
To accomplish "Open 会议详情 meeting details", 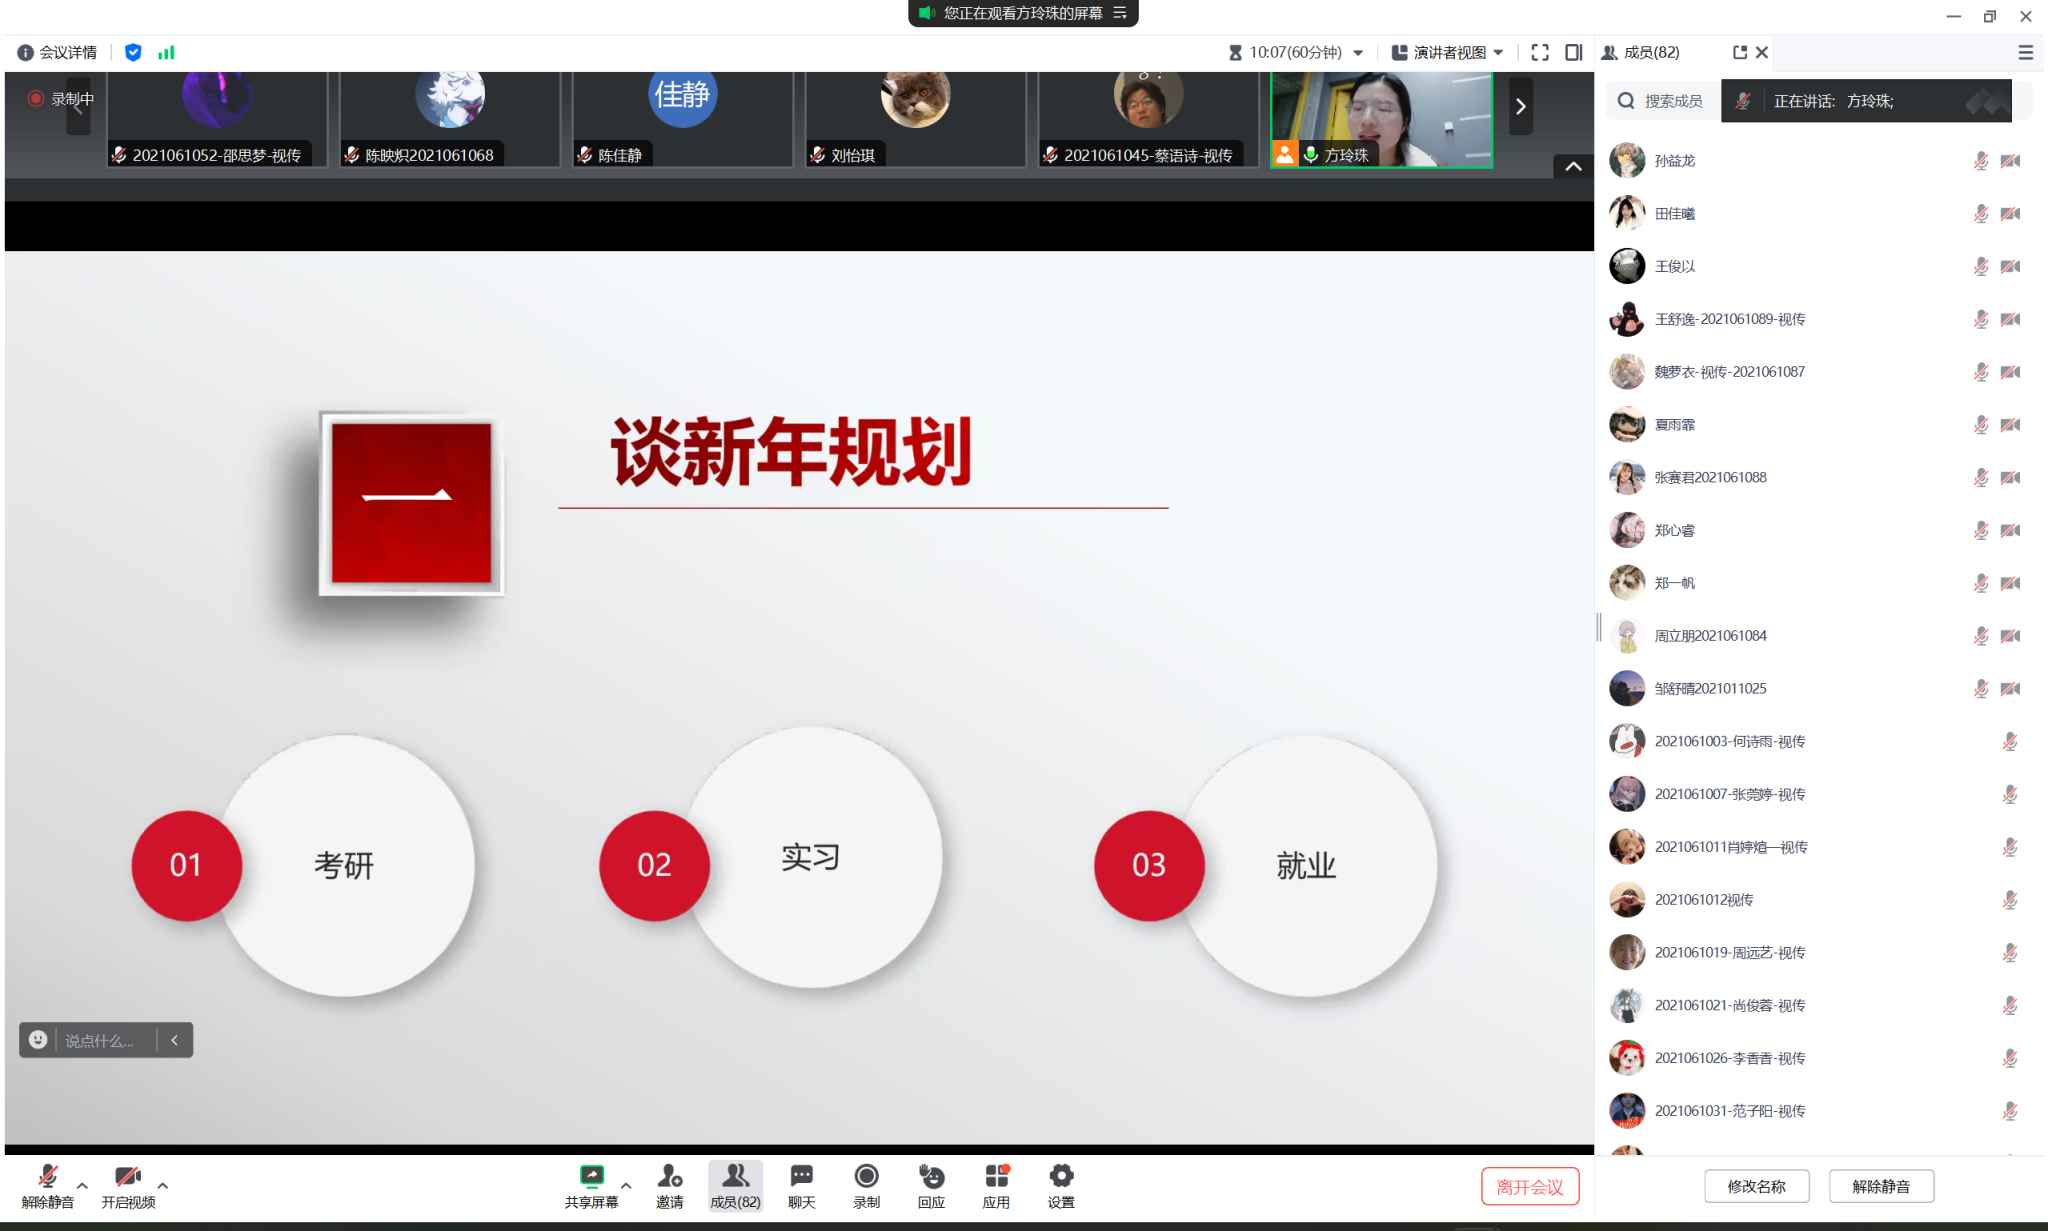I will click(57, 52).
